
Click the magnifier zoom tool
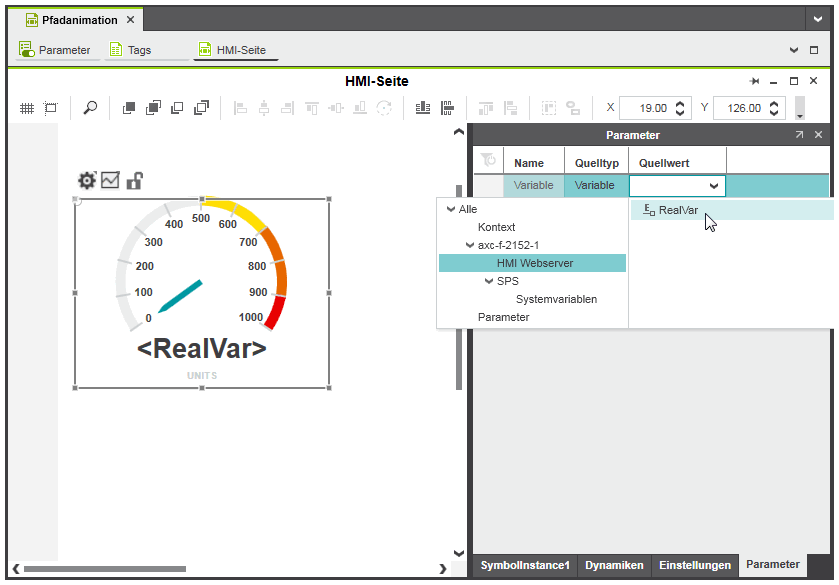pos(90,108)
